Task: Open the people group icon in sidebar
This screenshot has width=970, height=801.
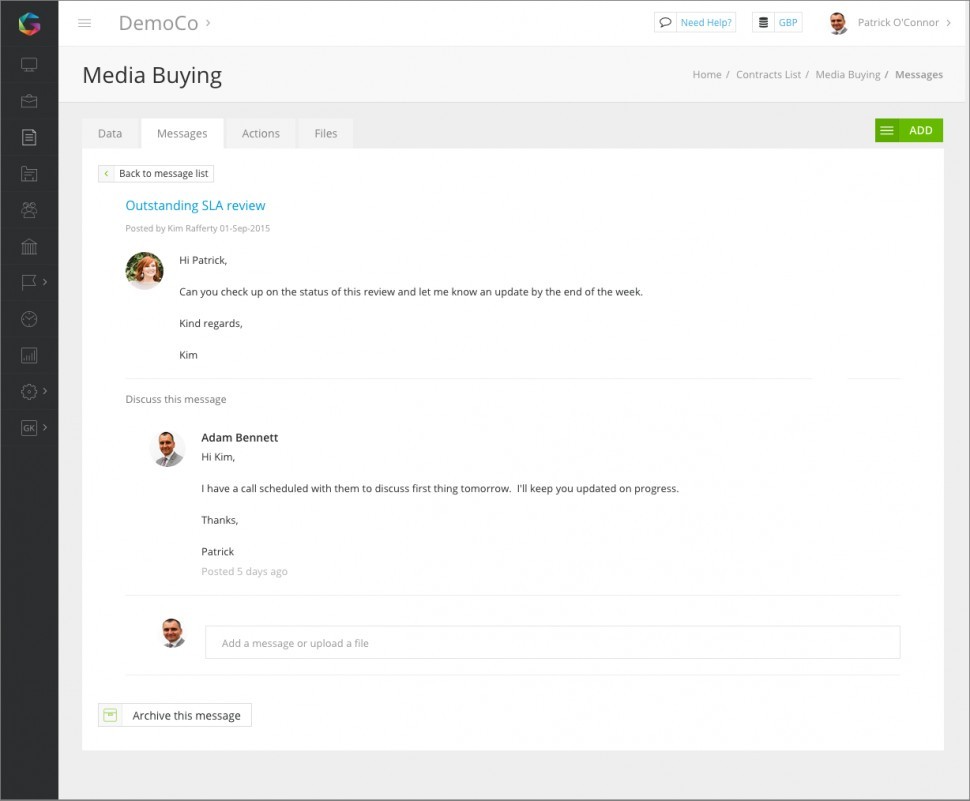Action: [29, 210]
